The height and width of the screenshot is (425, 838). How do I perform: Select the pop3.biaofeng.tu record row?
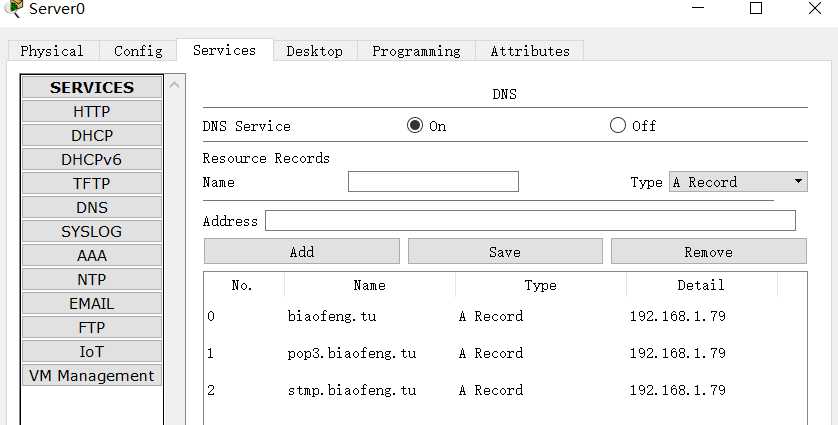pyautogui.click(x=352, y=353)
